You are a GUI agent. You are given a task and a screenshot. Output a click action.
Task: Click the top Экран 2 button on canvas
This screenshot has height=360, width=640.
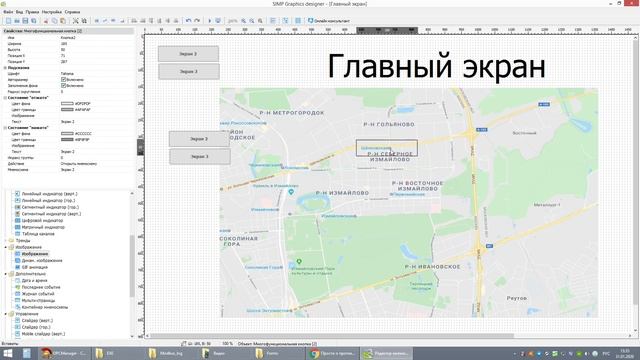[x=188, y=54]
